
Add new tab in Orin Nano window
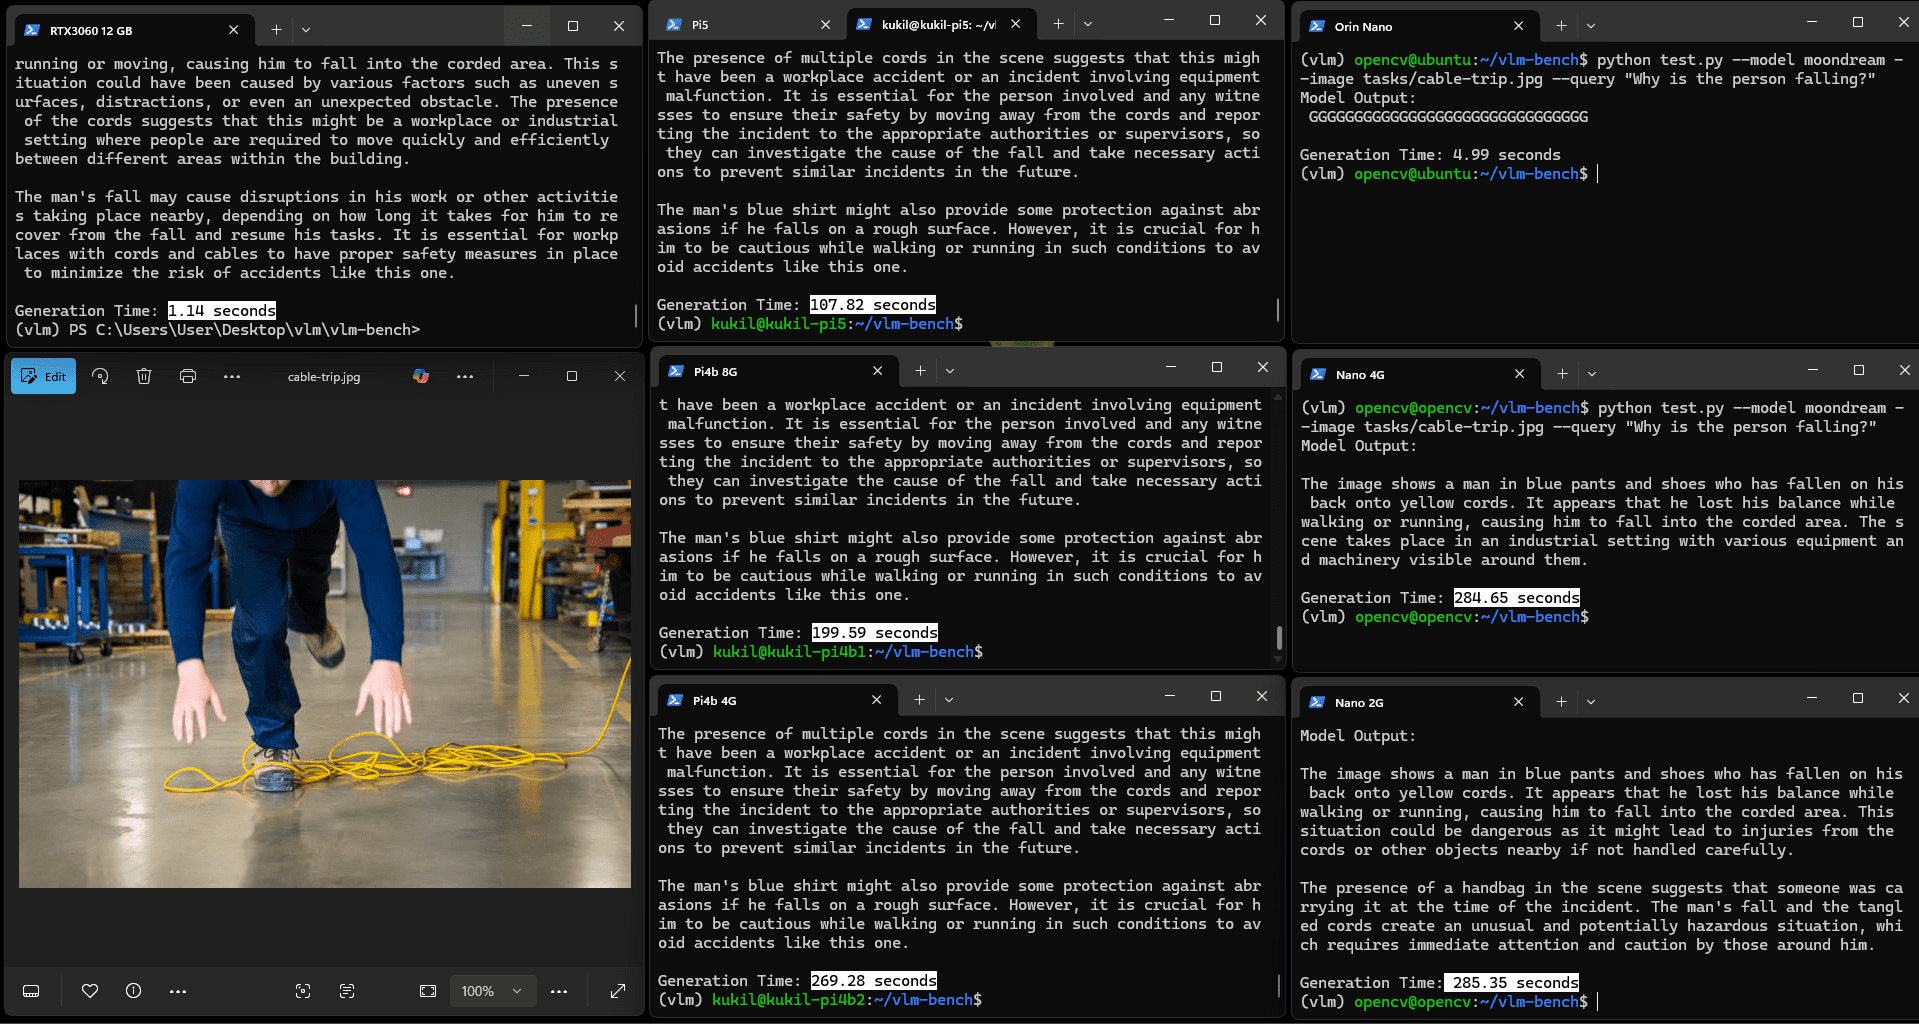[1561, 26]
